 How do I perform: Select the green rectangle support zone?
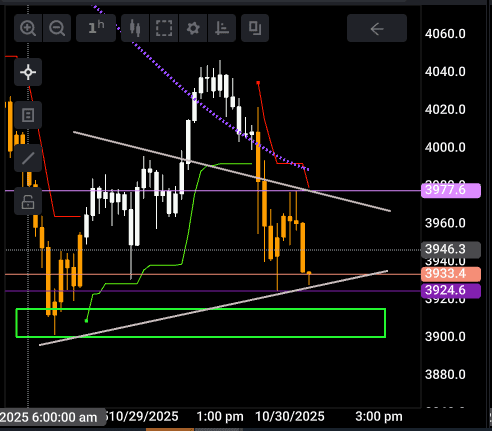tap(201, 323)
